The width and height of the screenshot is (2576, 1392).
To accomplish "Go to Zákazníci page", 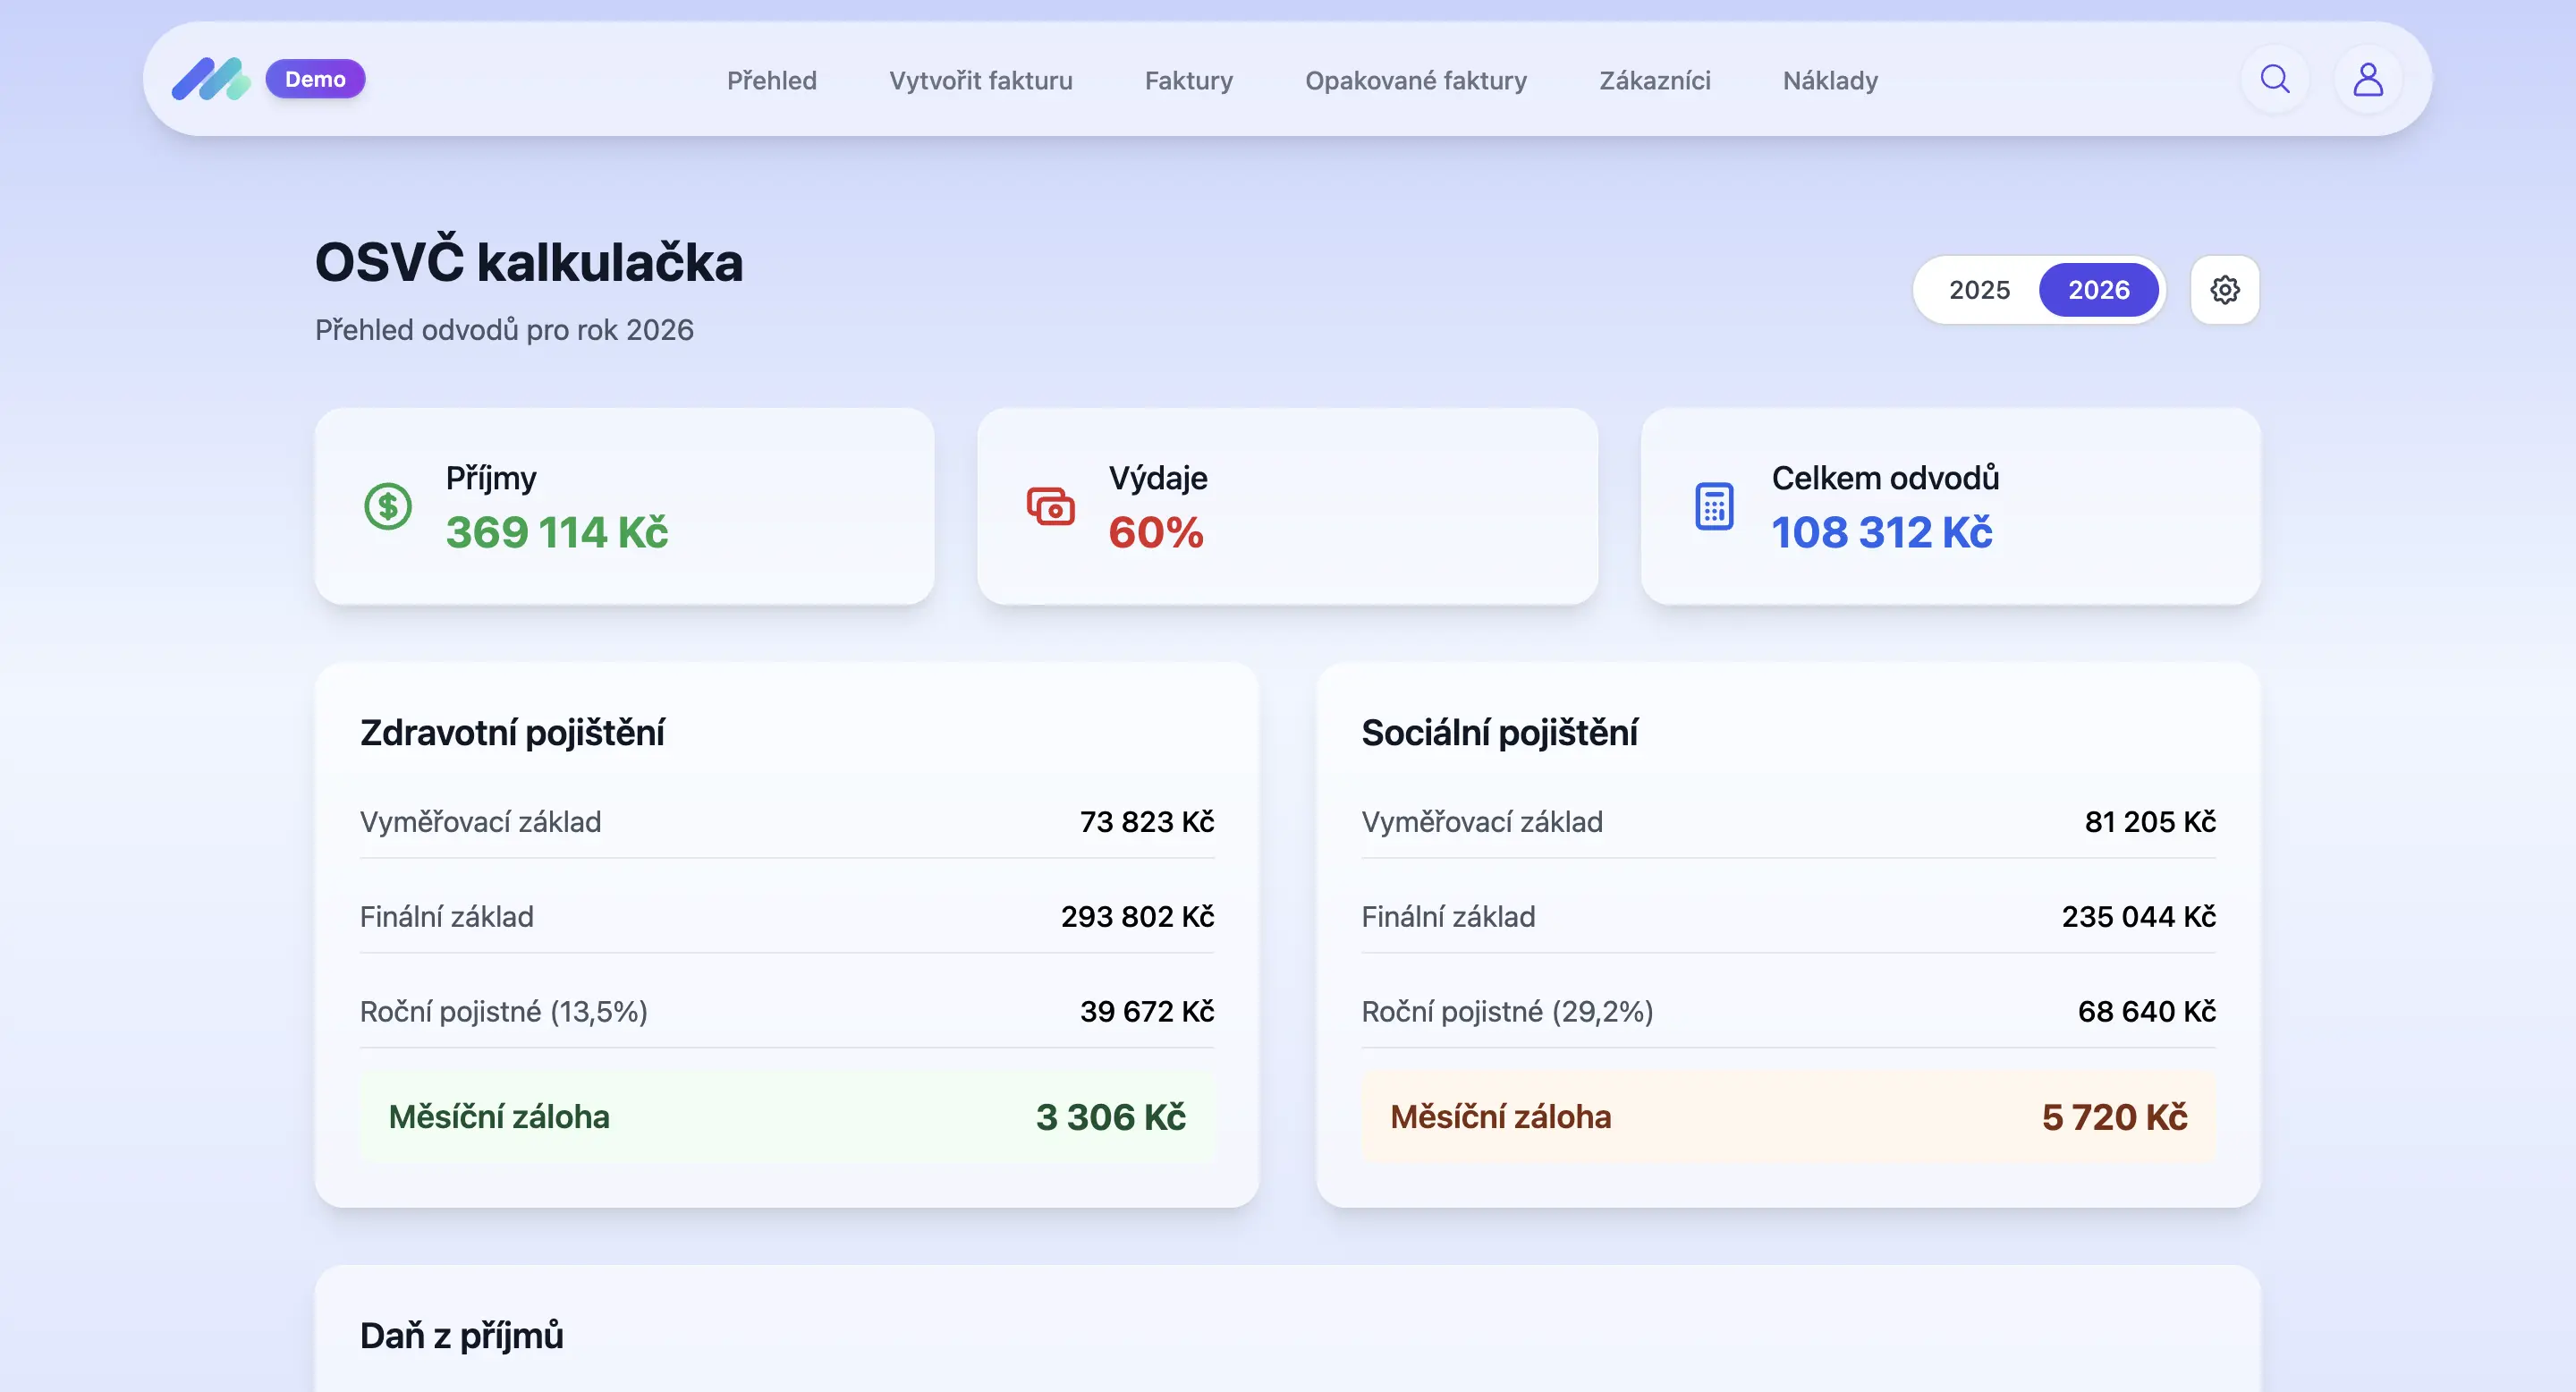I will (1654, 80).
